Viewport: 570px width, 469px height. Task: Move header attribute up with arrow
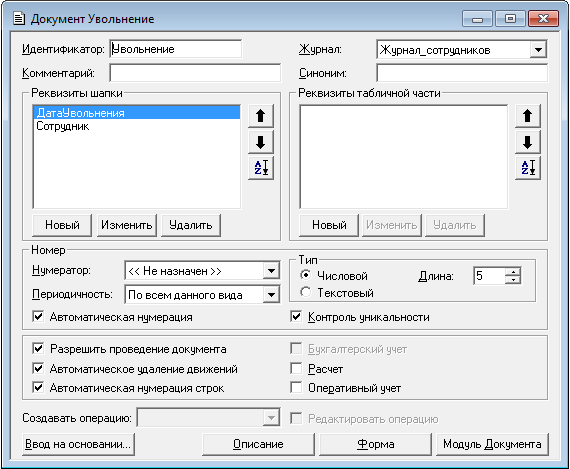(261, 116)
